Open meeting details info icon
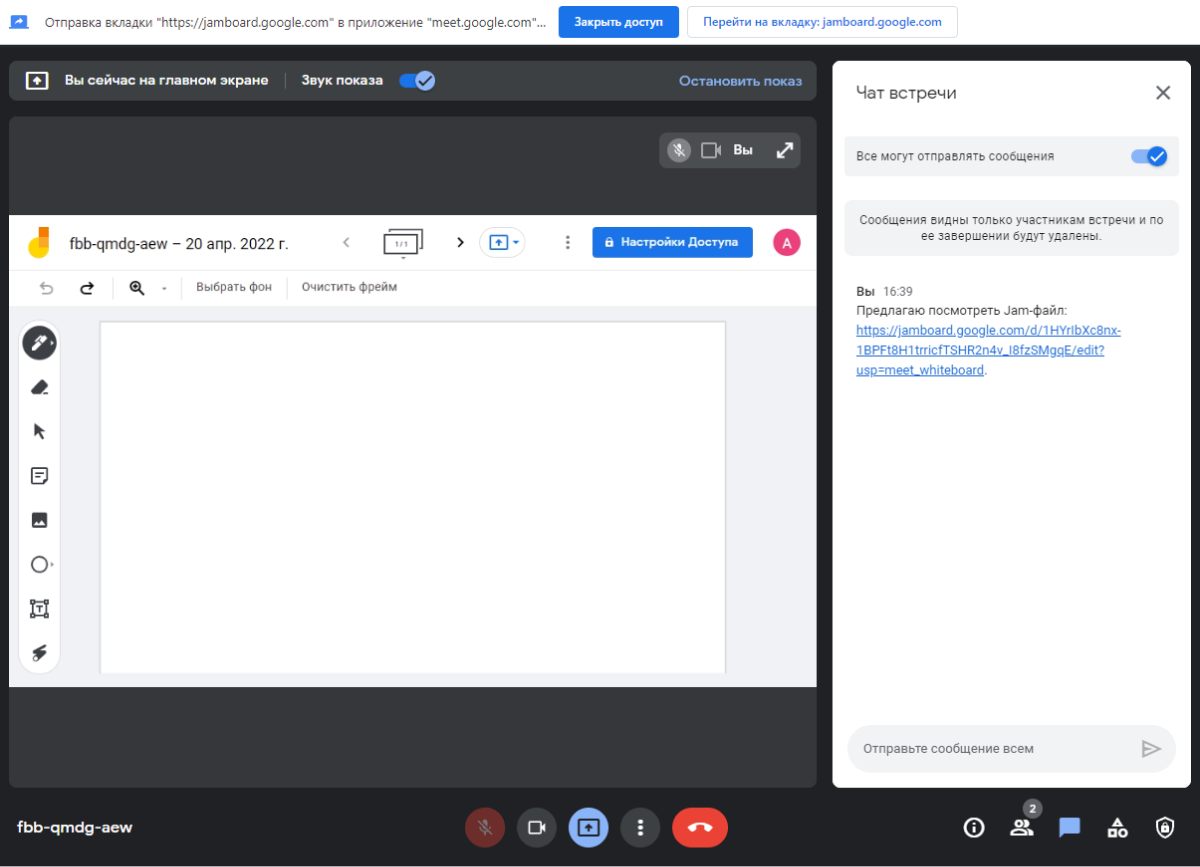The width and height of the screenshot is (1200, 867). 974,827
